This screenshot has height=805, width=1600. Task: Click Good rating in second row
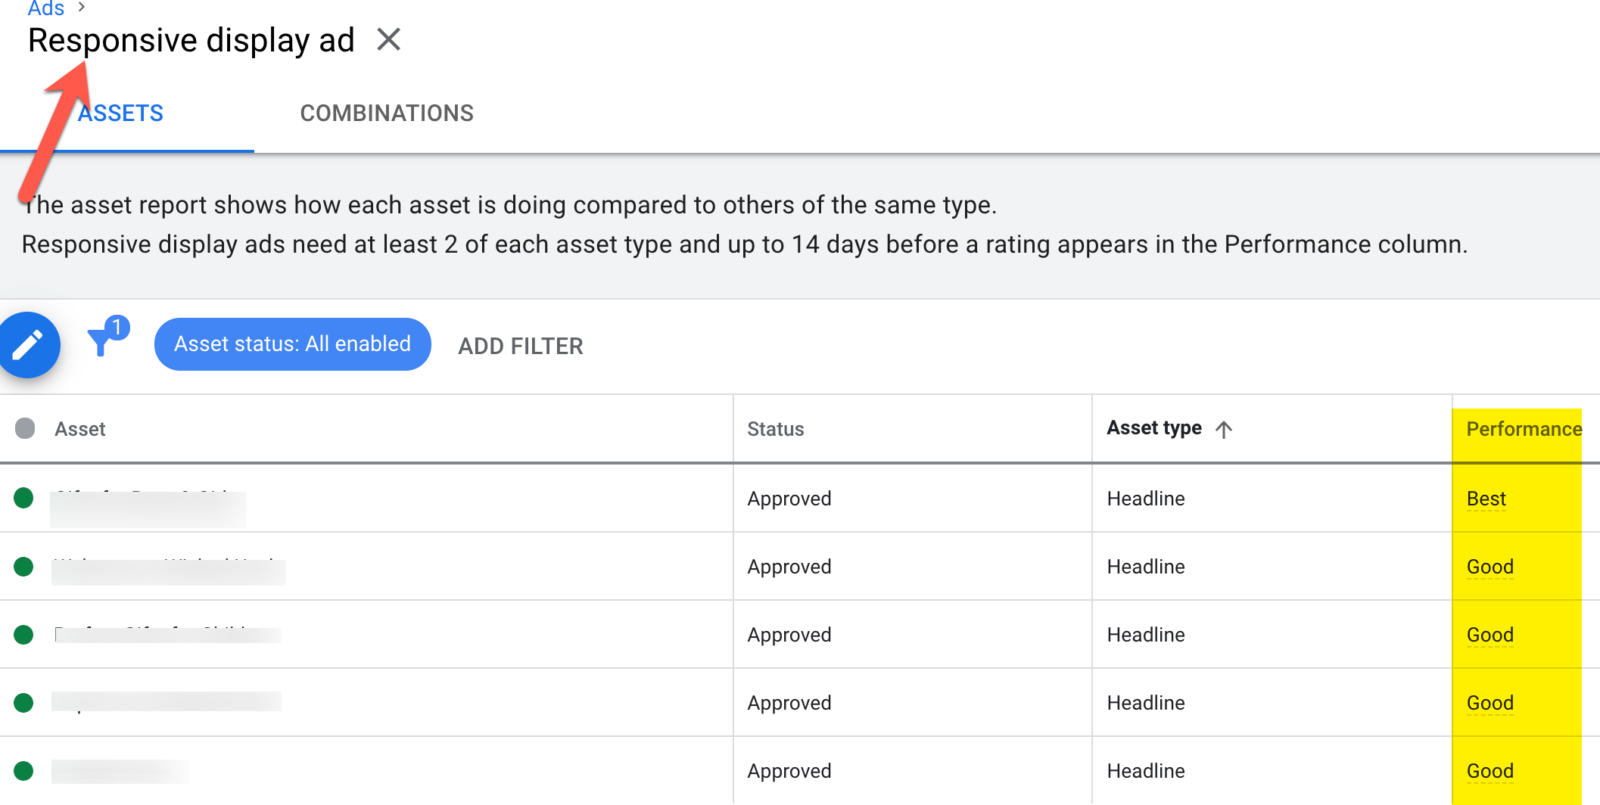pos(1489,567)
